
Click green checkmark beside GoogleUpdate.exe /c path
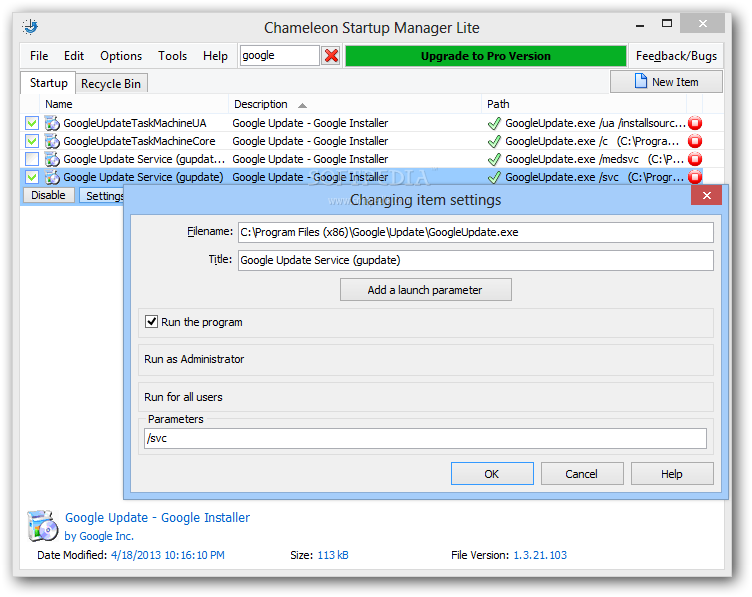tap(494, 141)
